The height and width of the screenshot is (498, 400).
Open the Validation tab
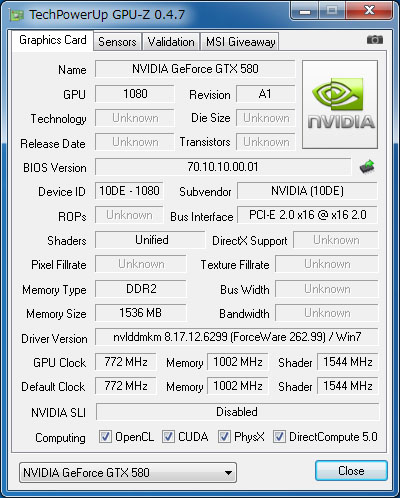[171, 42]
